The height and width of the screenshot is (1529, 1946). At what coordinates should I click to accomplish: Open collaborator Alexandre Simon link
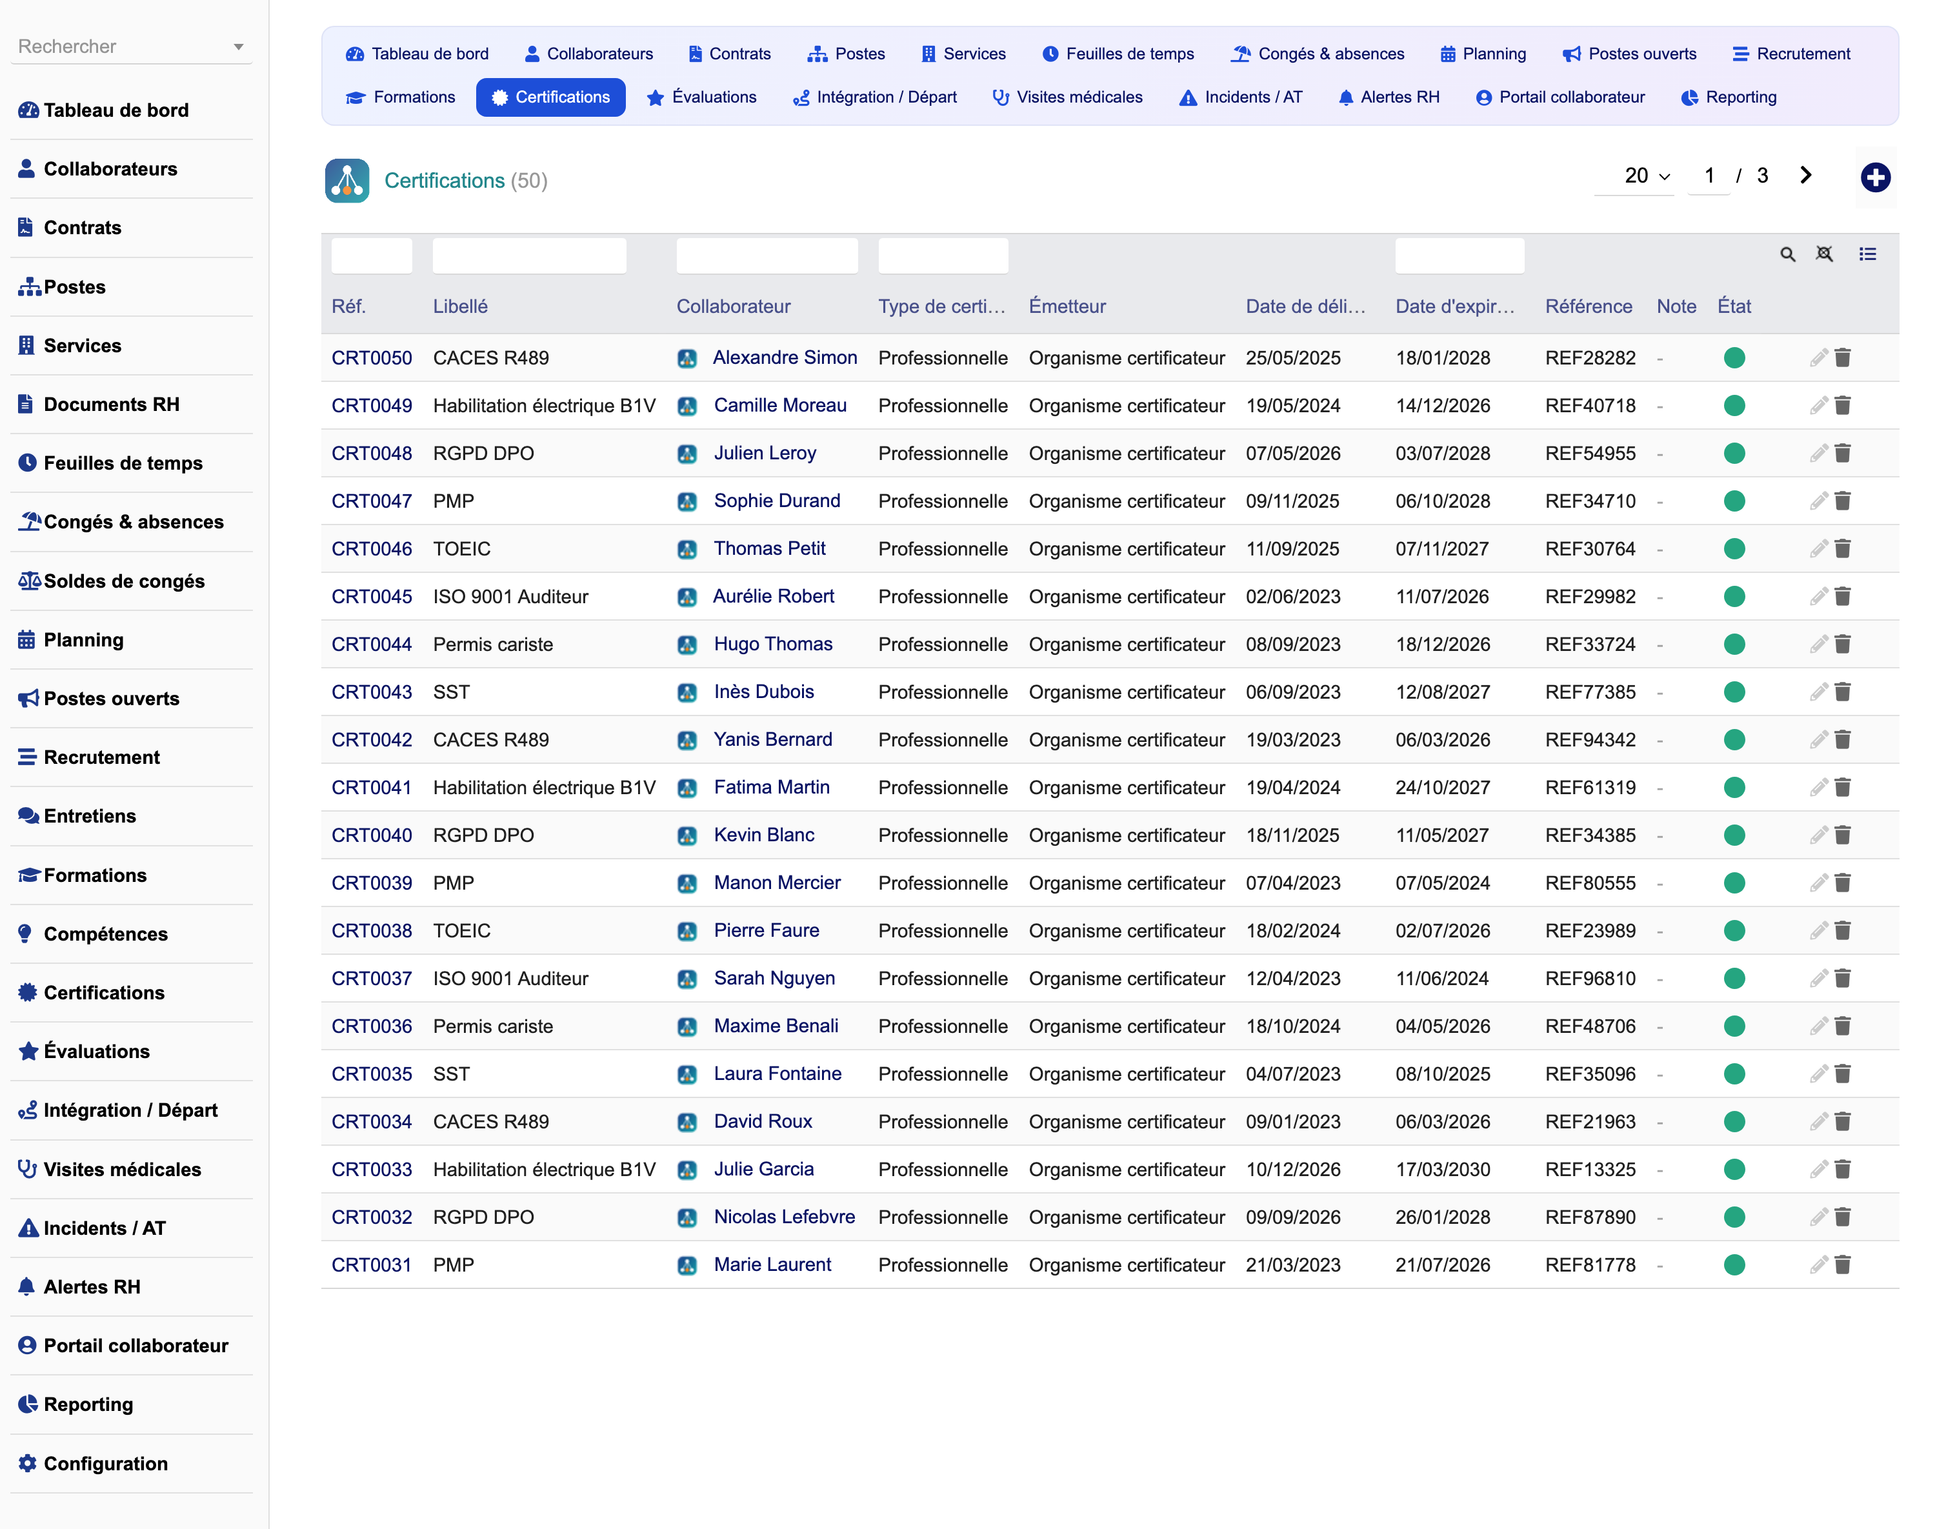tap(785, 358)
